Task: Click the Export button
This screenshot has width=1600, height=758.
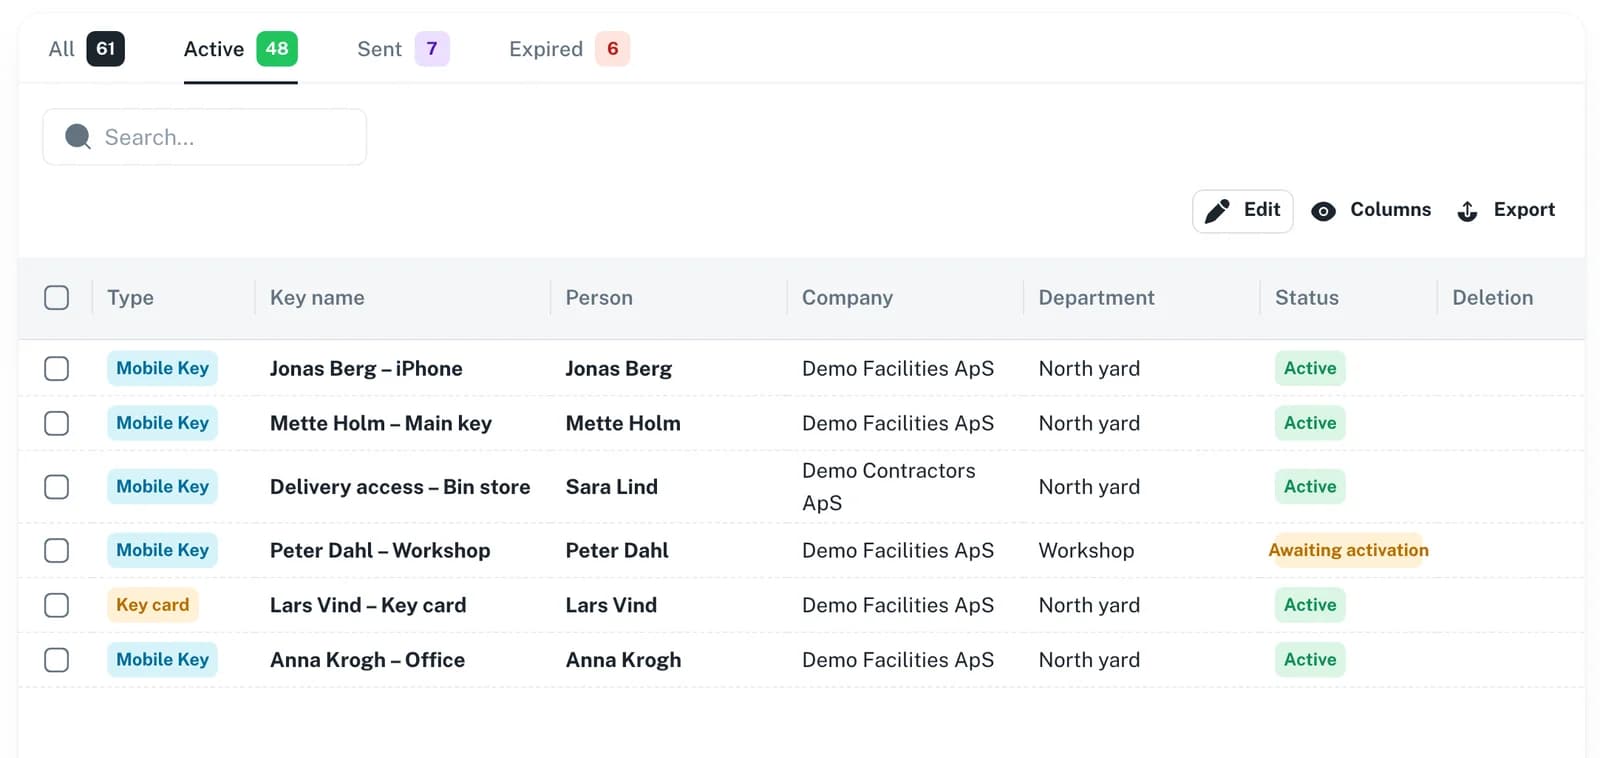Action: pyautogui.click(x=1506, y=211)
